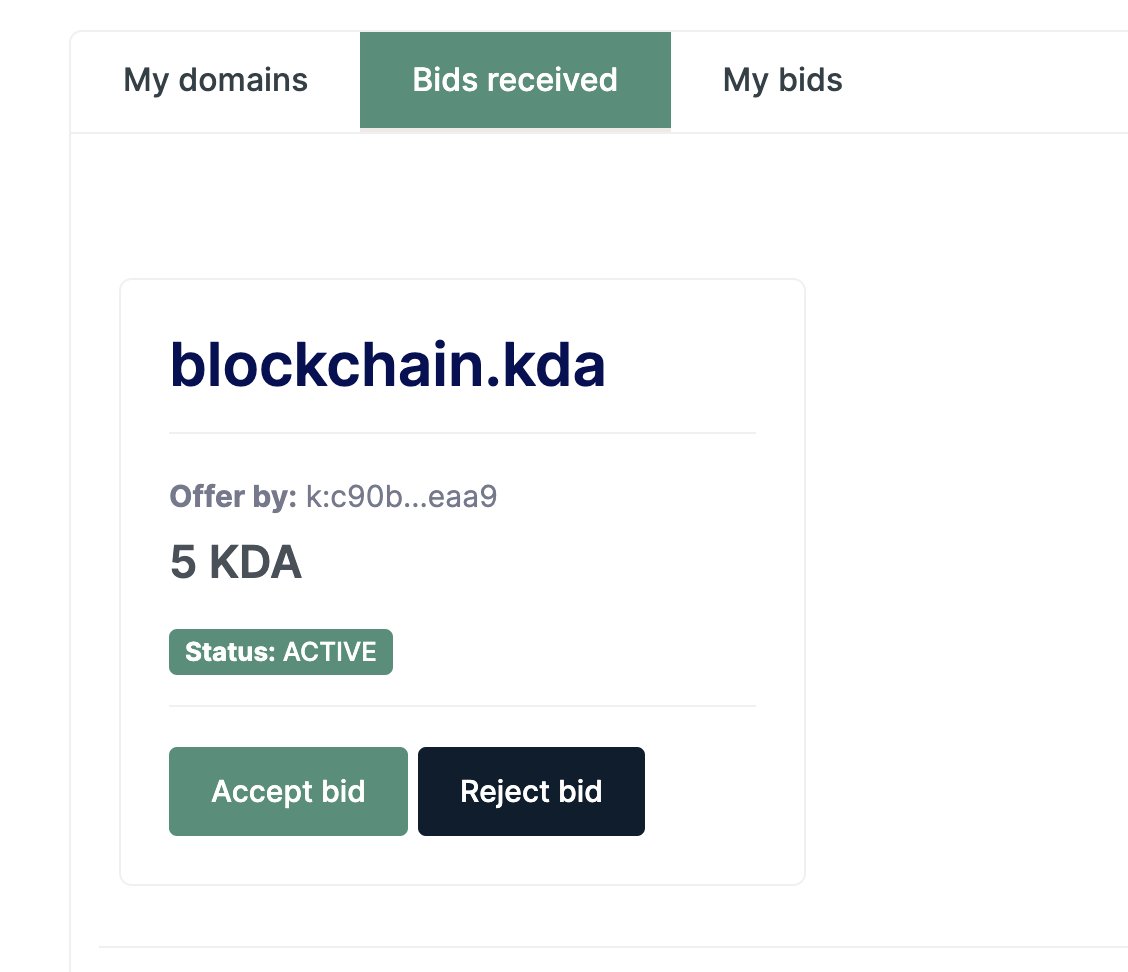Click the divider line above the bid buttons
The height and width of the screenshot is (972, 1128).
(x=462, y=706)
